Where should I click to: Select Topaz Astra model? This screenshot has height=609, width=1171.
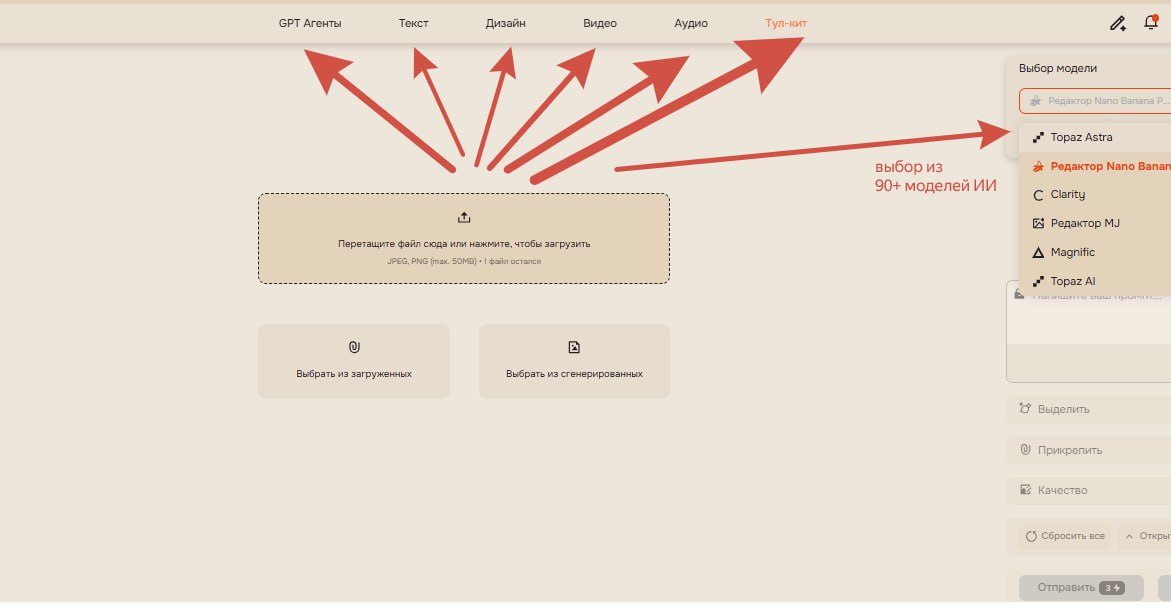tap(1095, 137)
